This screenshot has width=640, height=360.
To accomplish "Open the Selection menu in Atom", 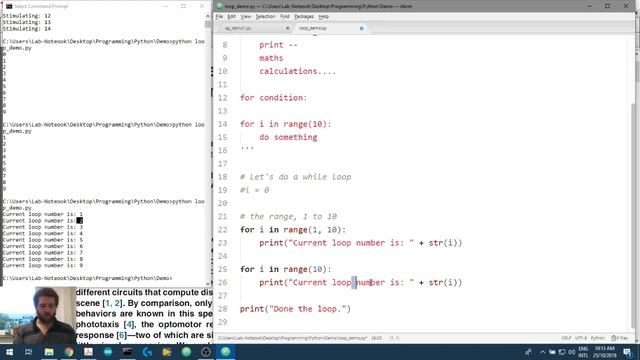I will pos(265,17).
